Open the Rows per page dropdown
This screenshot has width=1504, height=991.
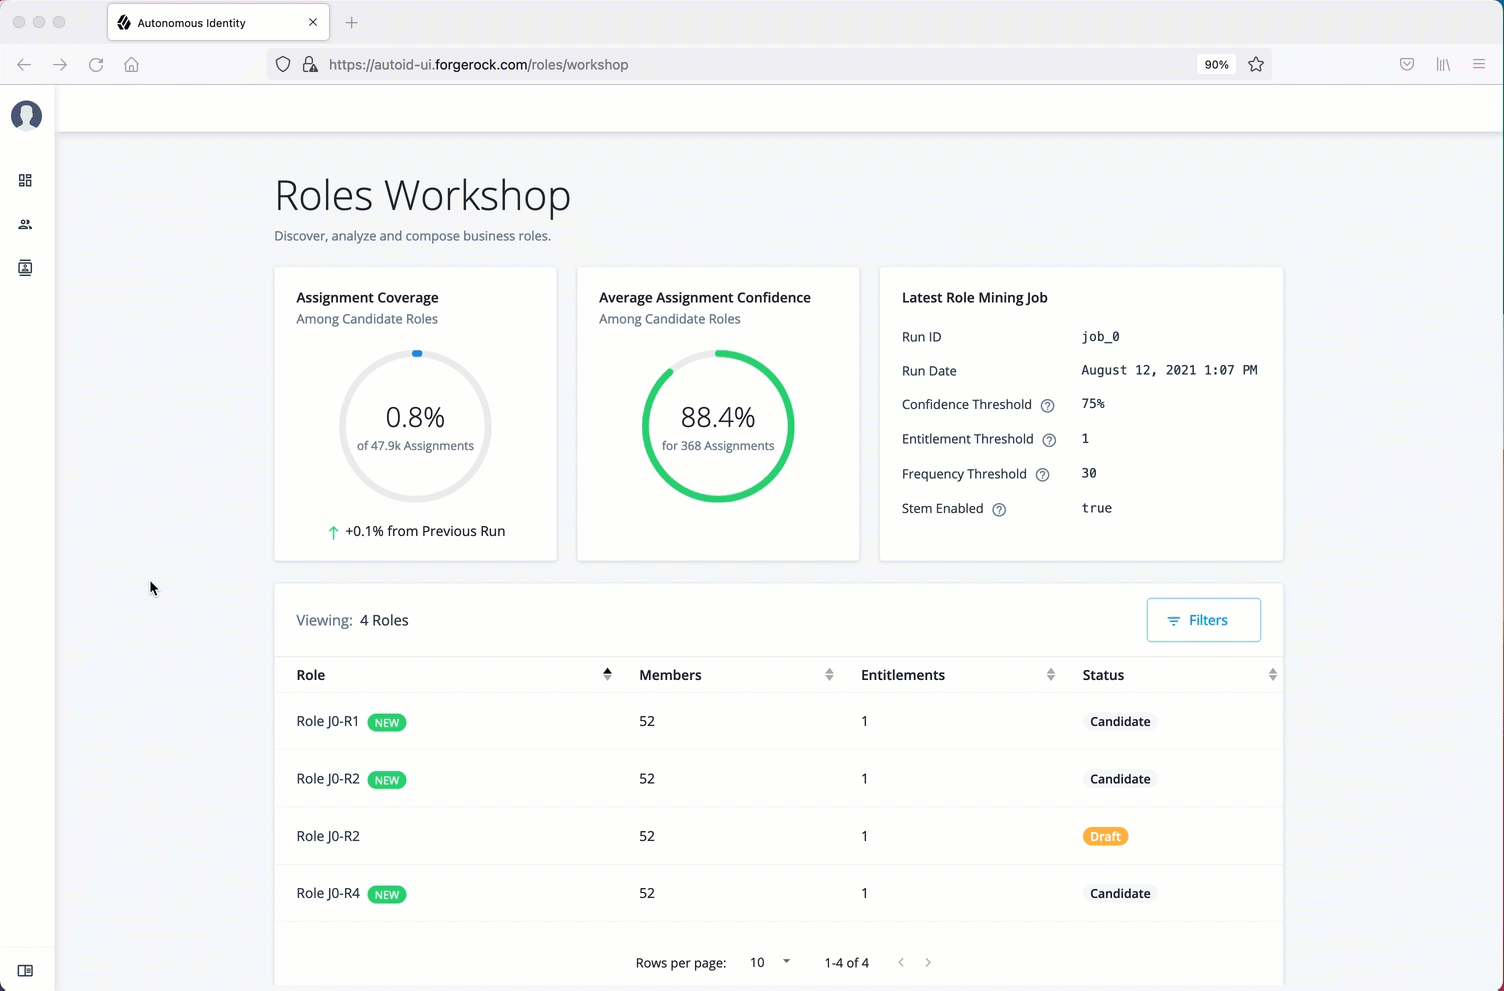pos(769,962)
